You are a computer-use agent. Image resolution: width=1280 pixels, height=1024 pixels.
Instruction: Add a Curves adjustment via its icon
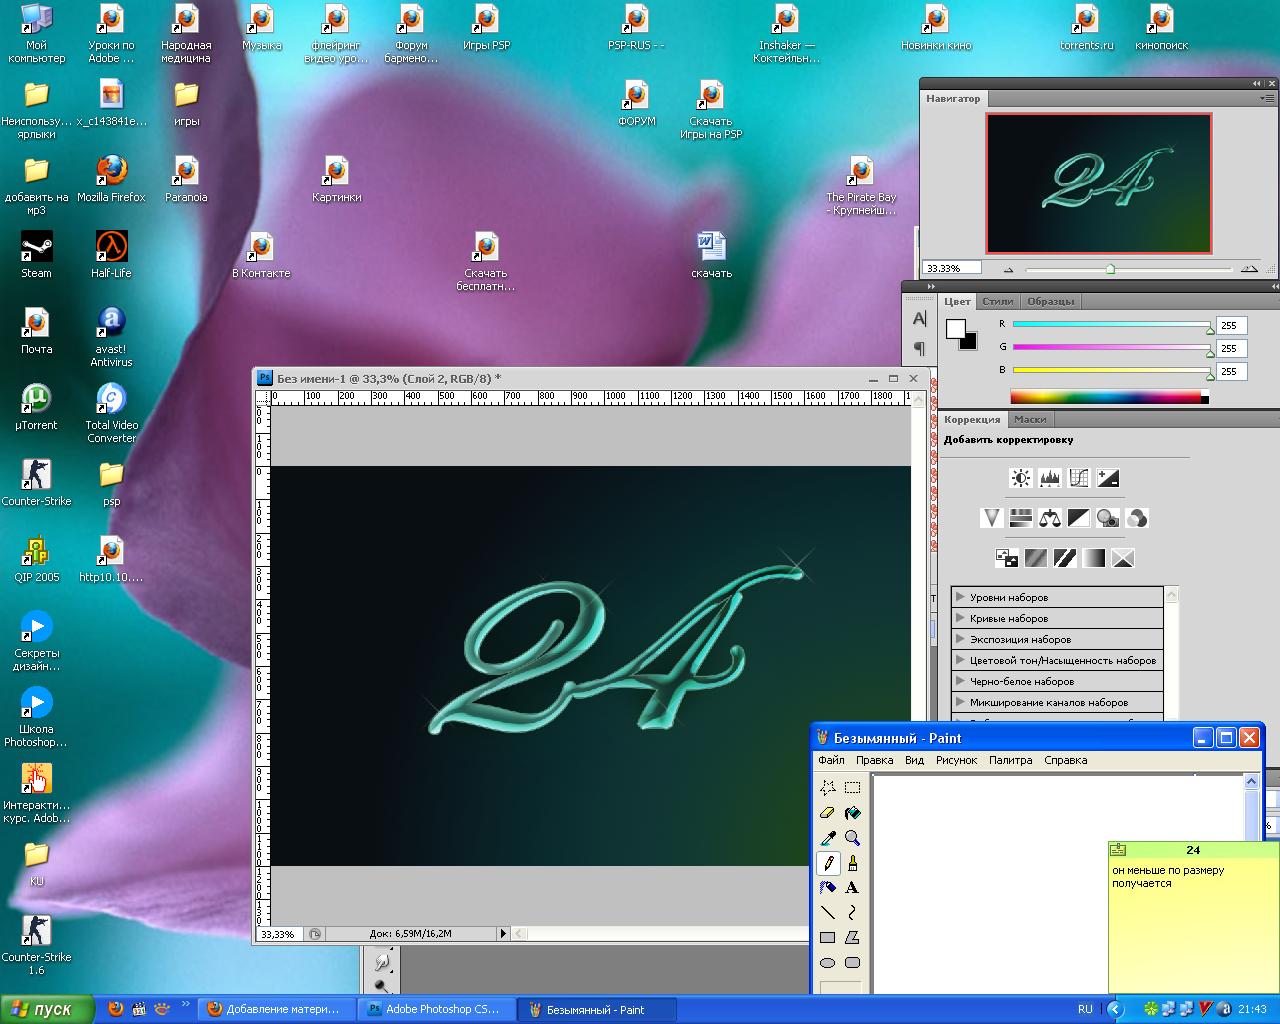(x=1078, y=478)
